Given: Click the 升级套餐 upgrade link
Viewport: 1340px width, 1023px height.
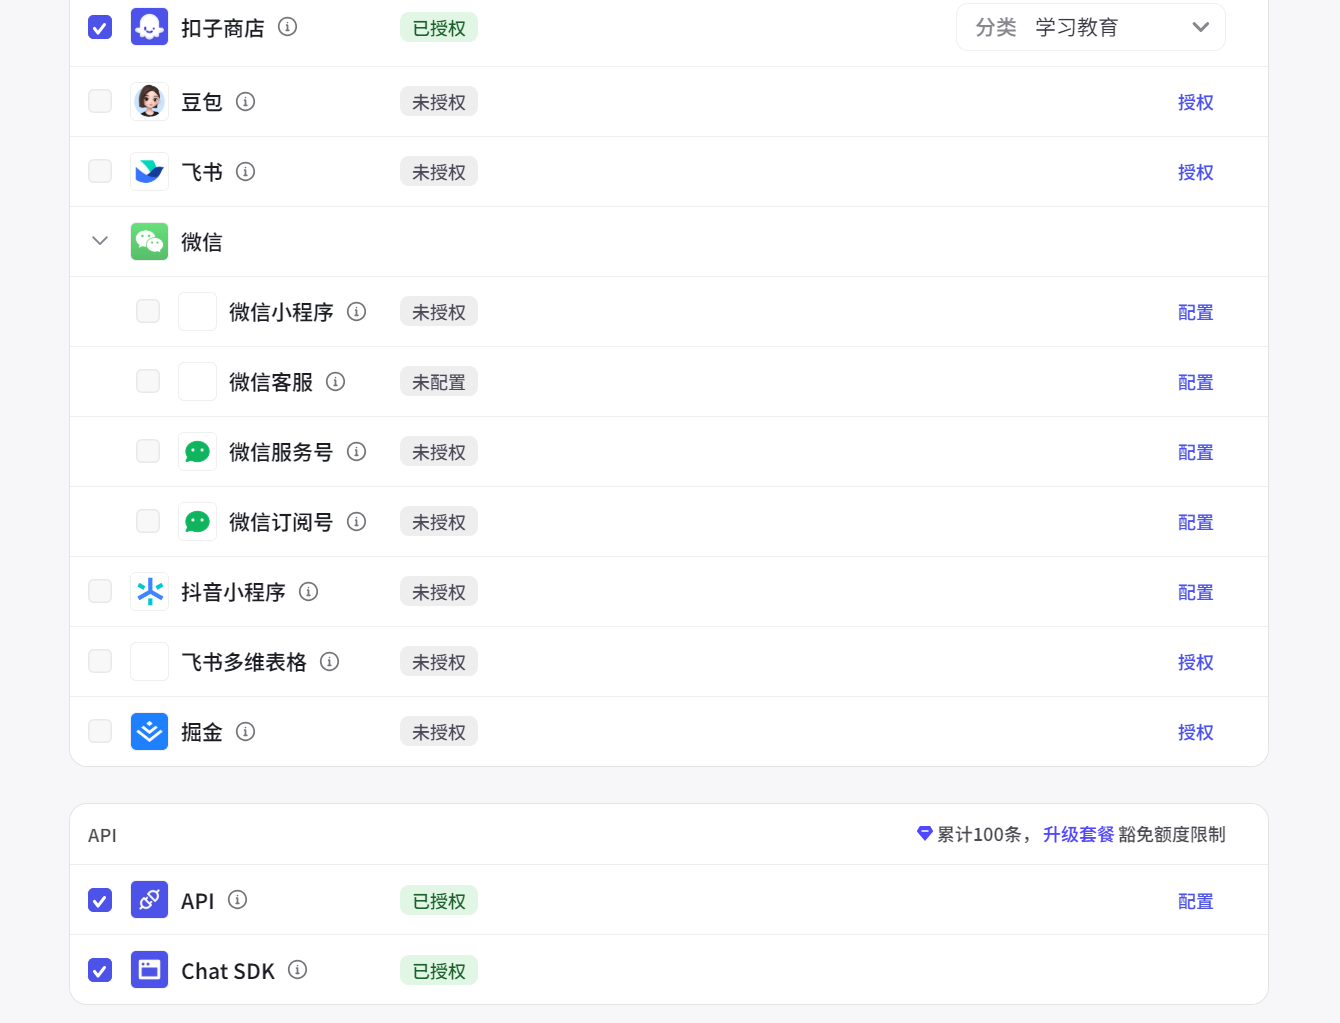Looking at the screenshot, I should pyautogui.click(x=1078, y=834).
